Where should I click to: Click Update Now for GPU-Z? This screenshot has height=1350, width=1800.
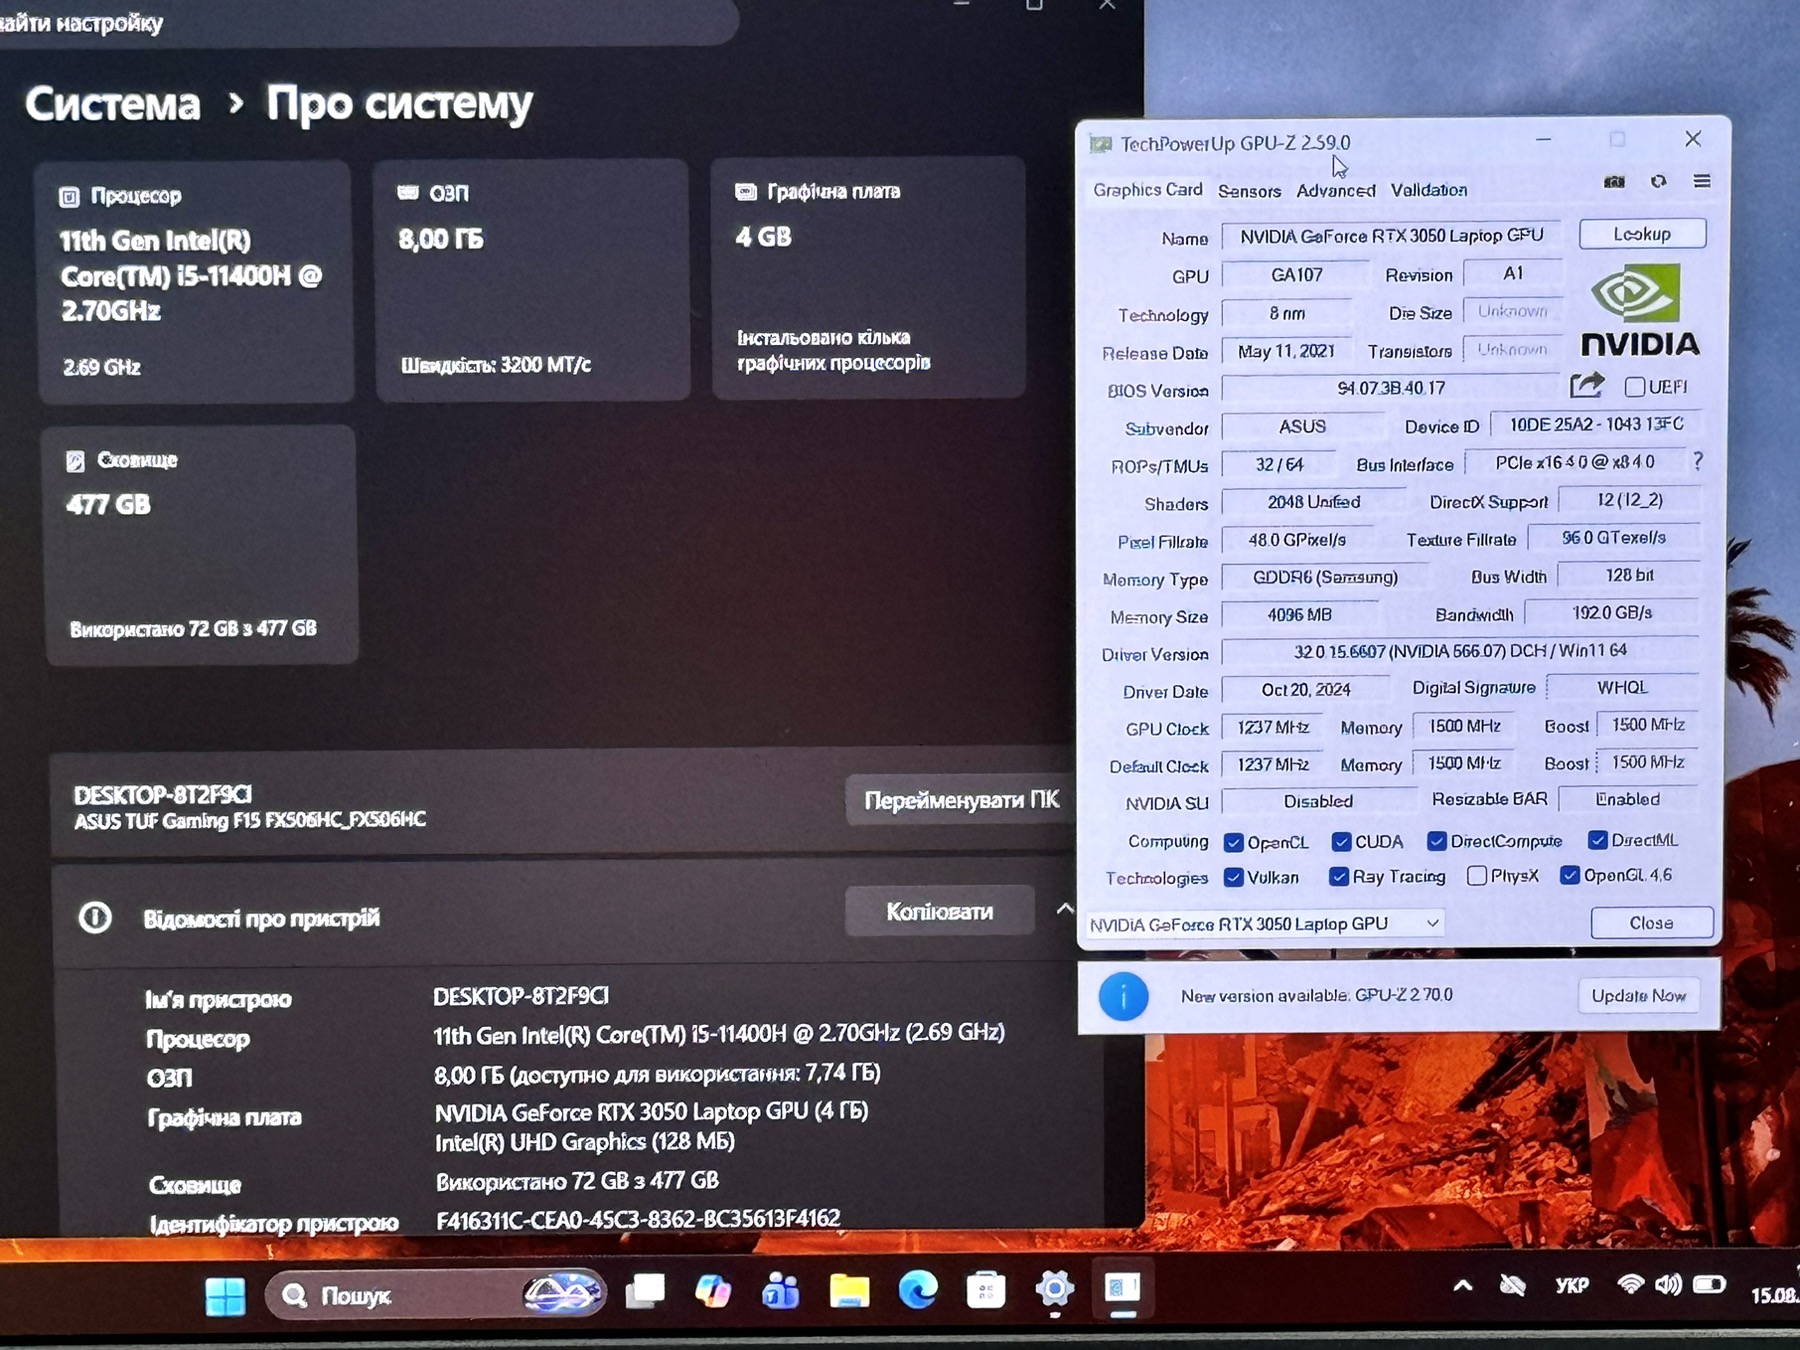click(x=1638, y=996)
